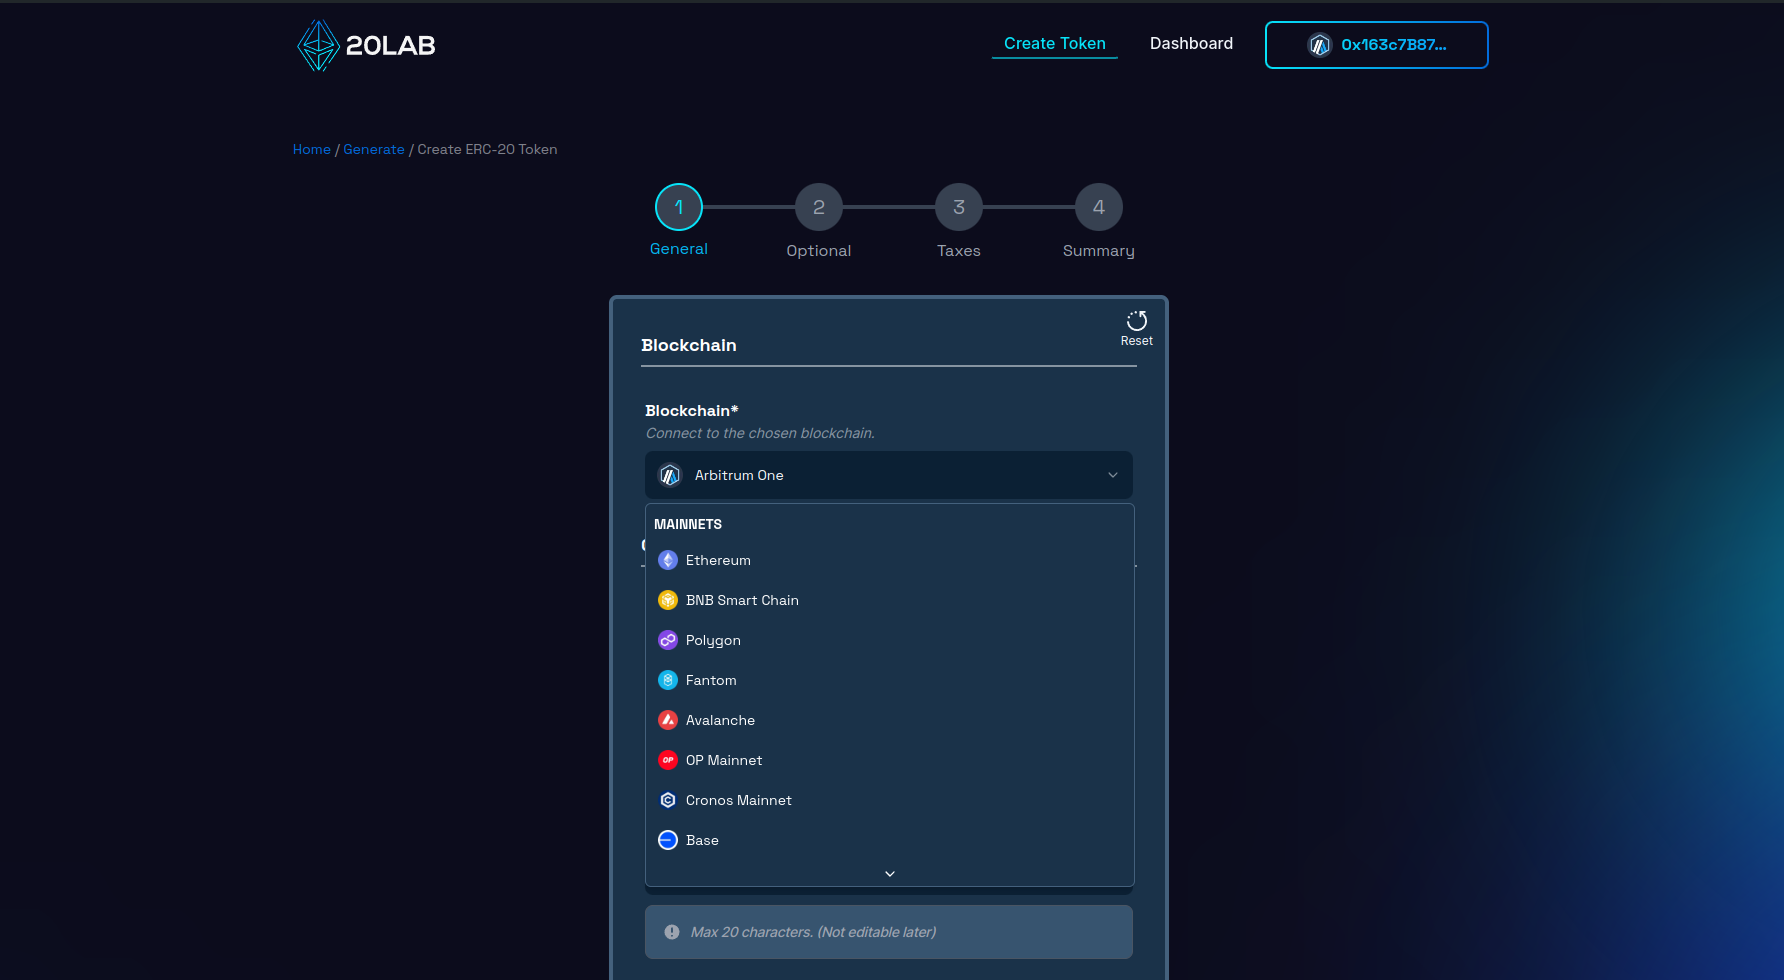Select Base network option

point(890,840)
